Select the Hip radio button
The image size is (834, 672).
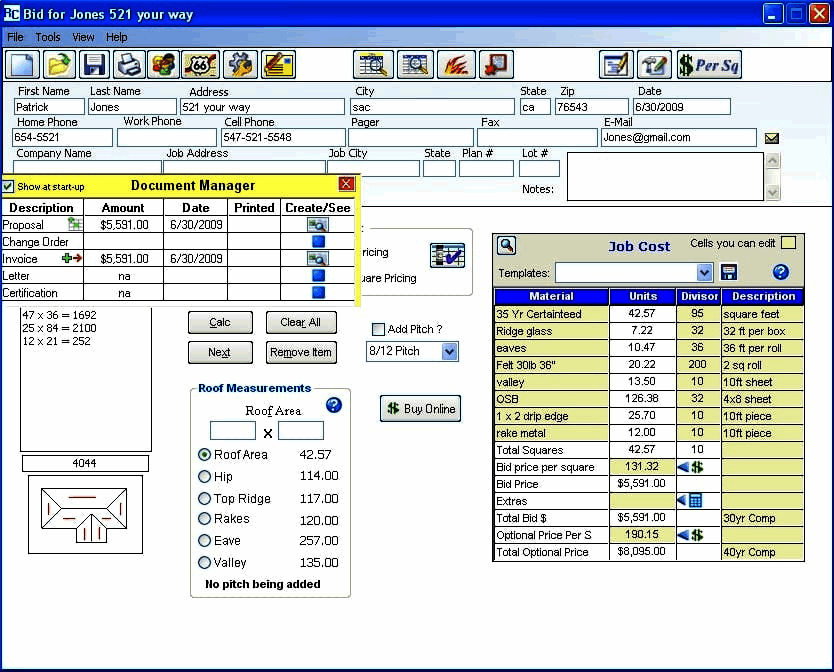tap(205, 477)
